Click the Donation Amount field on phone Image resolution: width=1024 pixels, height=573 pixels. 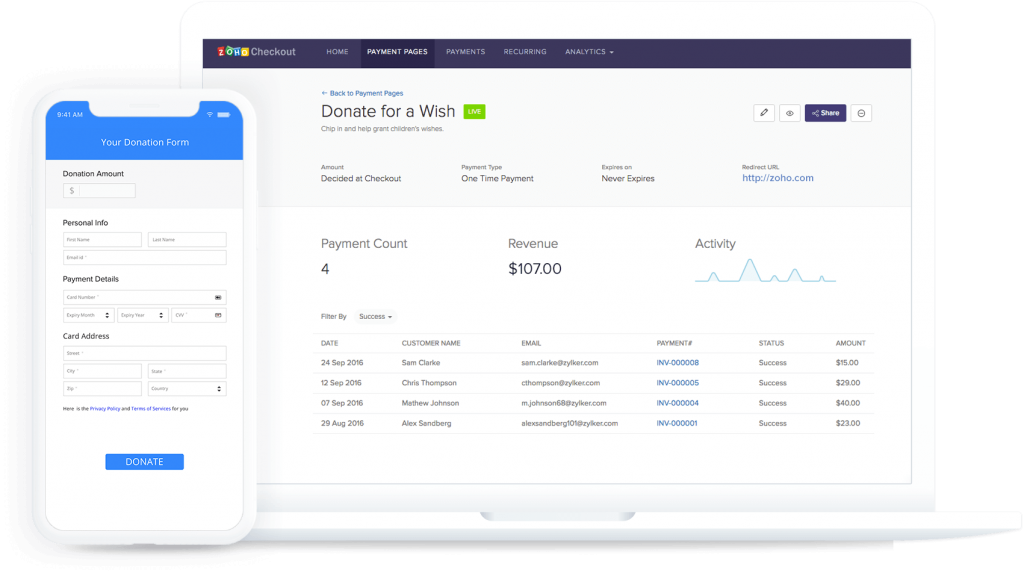click(99, 191)
